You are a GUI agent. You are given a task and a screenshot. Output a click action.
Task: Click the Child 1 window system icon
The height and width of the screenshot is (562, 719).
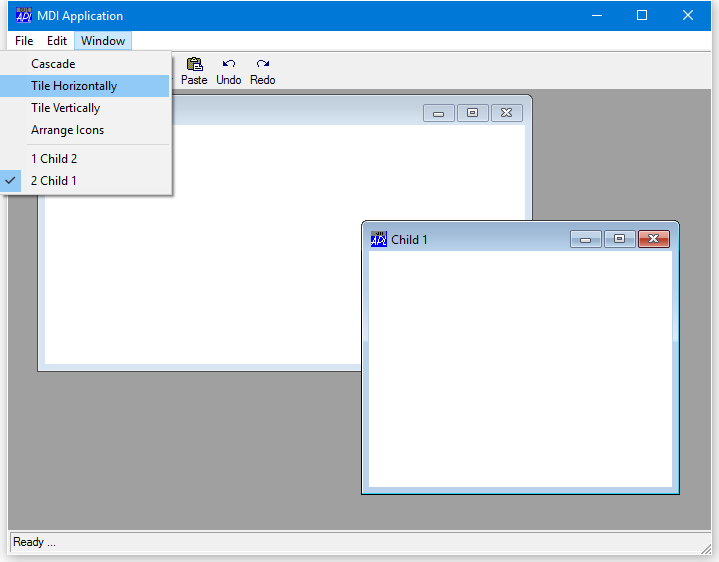click(x=379, y=239)
